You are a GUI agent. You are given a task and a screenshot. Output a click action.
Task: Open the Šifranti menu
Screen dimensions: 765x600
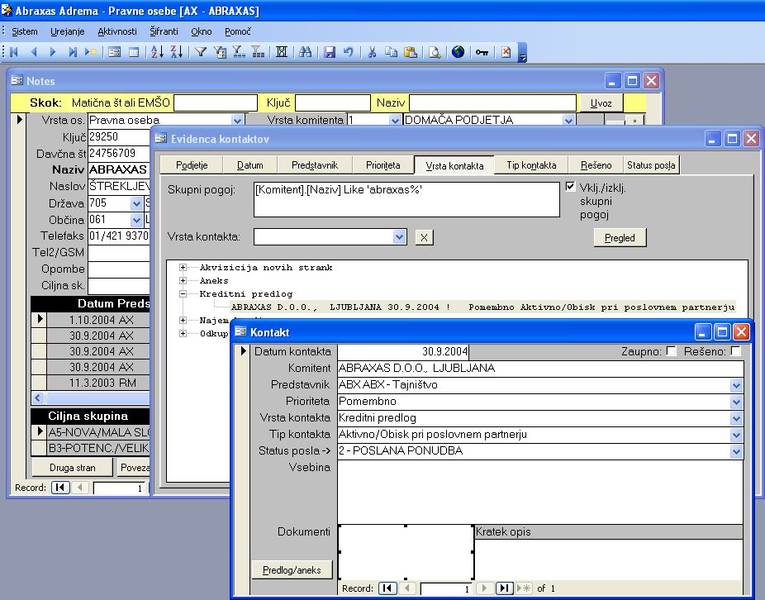164,32
